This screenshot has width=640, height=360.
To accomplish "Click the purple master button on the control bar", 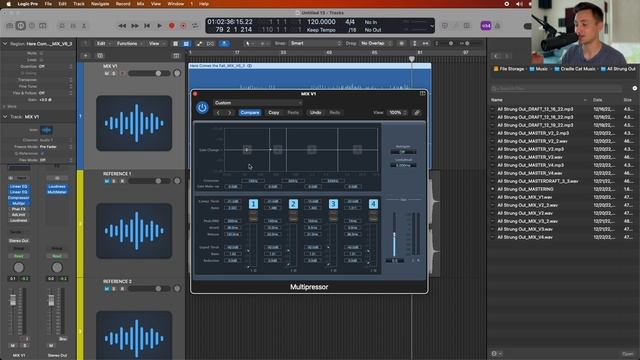I will point(486,26).
